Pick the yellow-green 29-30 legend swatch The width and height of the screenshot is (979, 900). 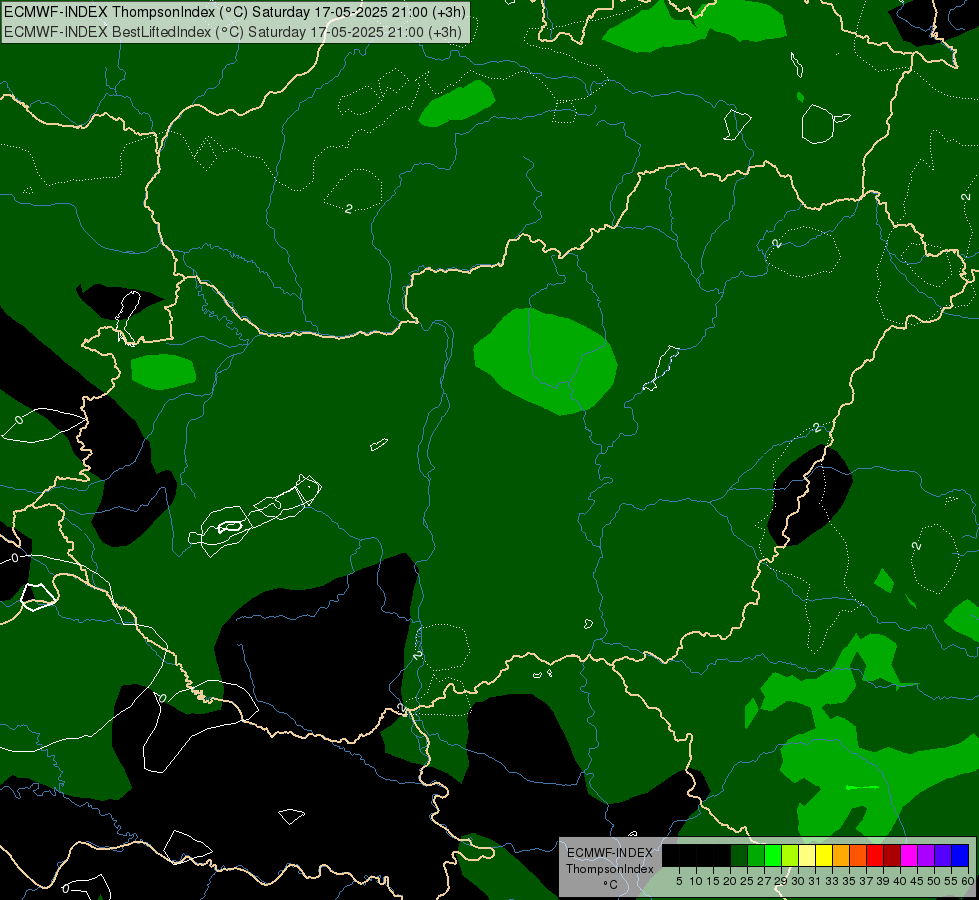tap(790, 855)
